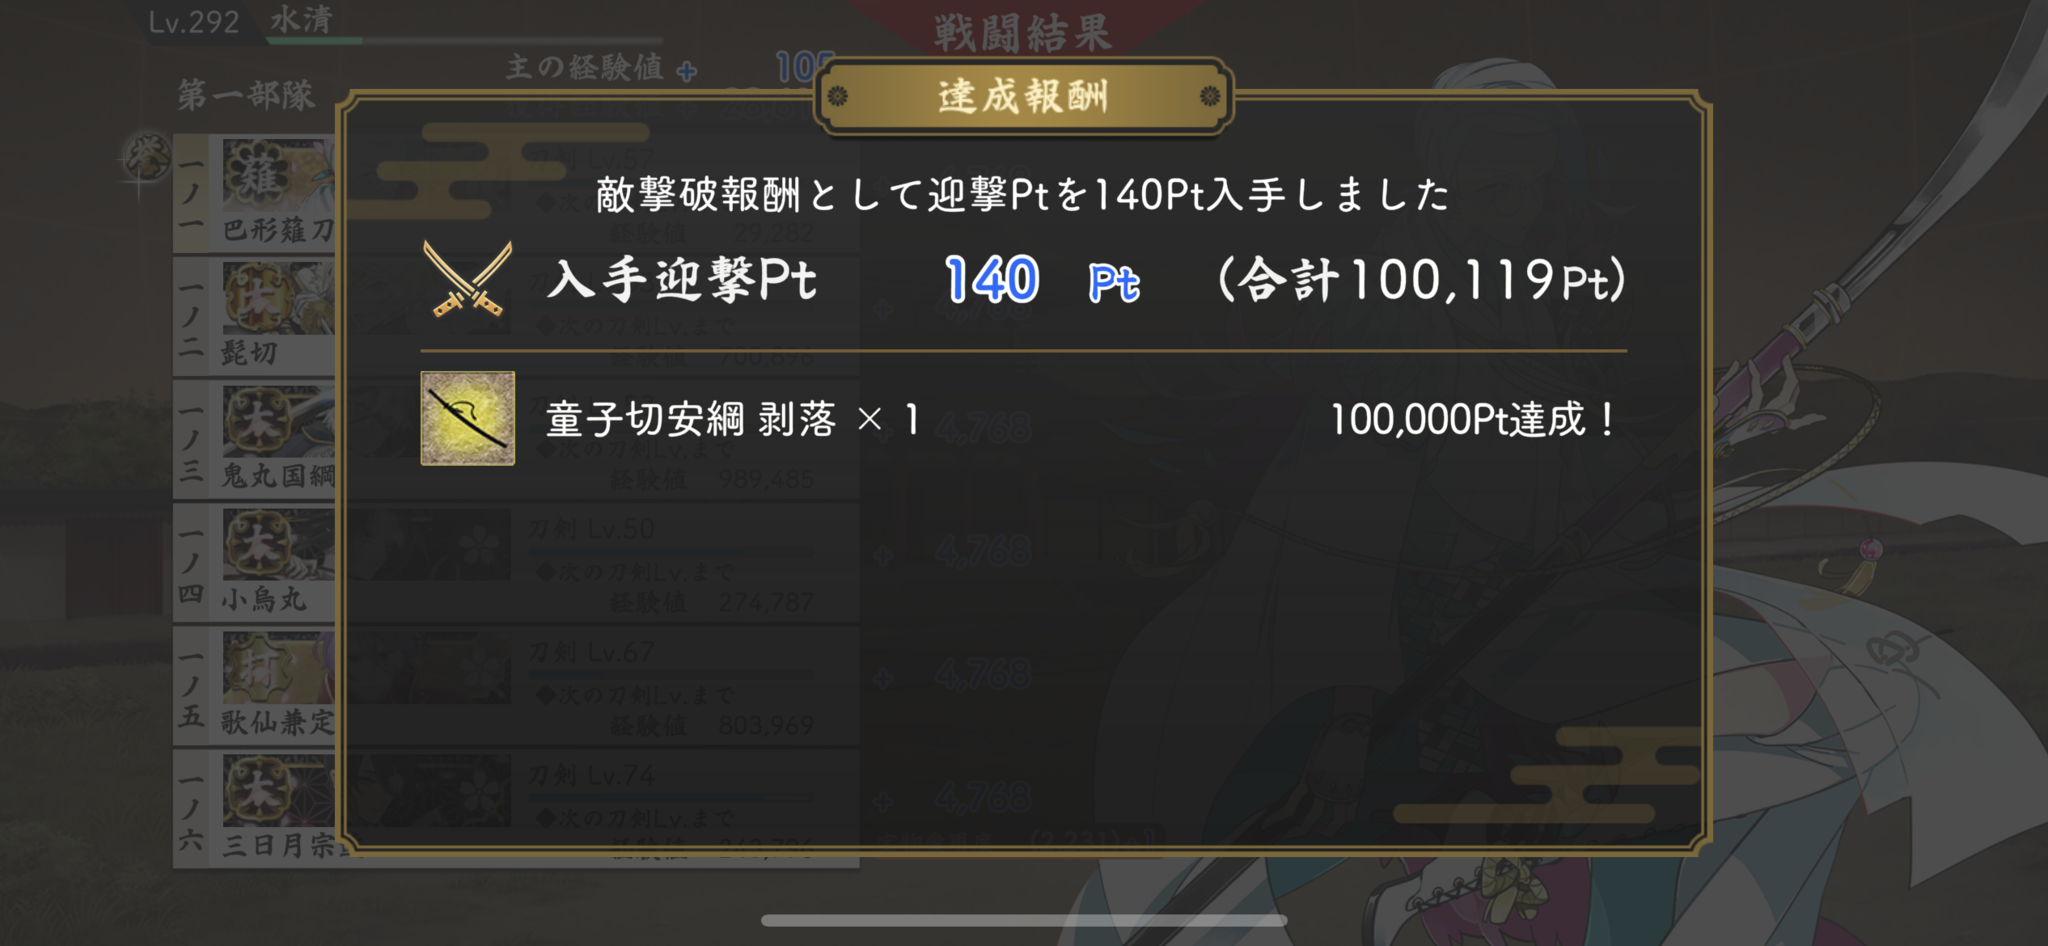The image size is (2048, 946).
Task: Click the 歌仙兼定 portrait icon
Action: tap(278, 668)
